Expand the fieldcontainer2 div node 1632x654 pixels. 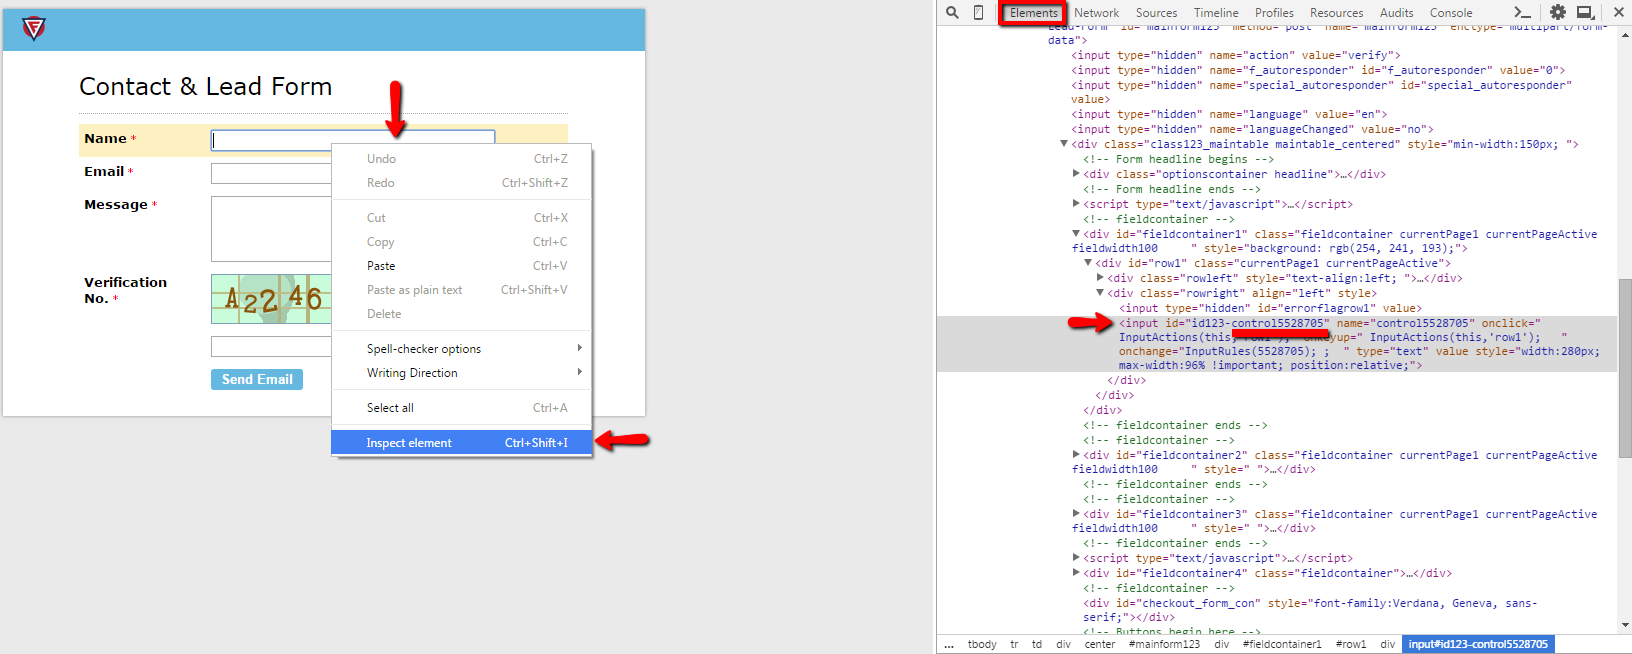(x=1076, y=455)
